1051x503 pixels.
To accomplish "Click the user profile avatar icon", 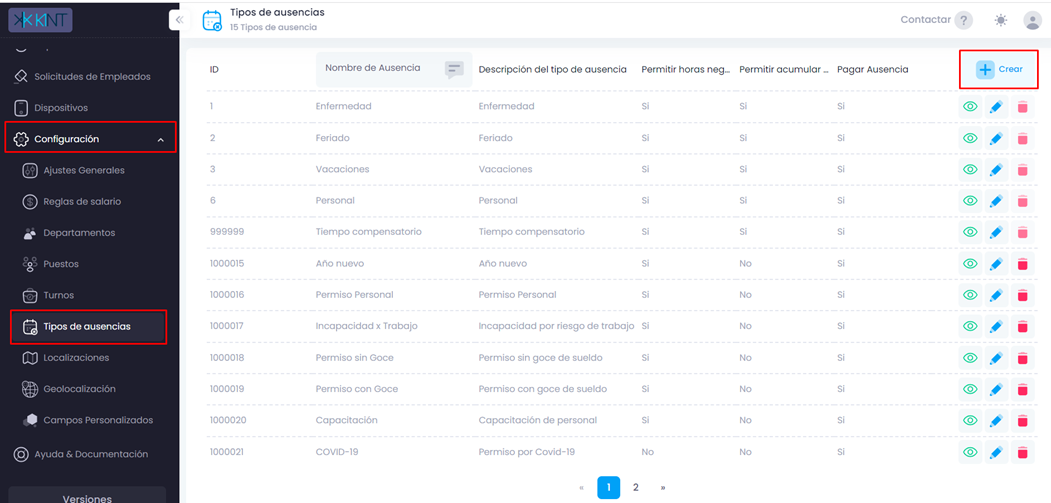I will point(1032,20).
